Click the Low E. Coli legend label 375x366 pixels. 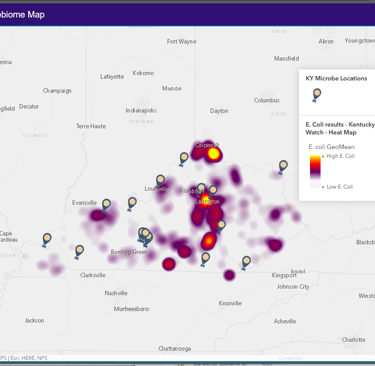(x=339, y=187)
